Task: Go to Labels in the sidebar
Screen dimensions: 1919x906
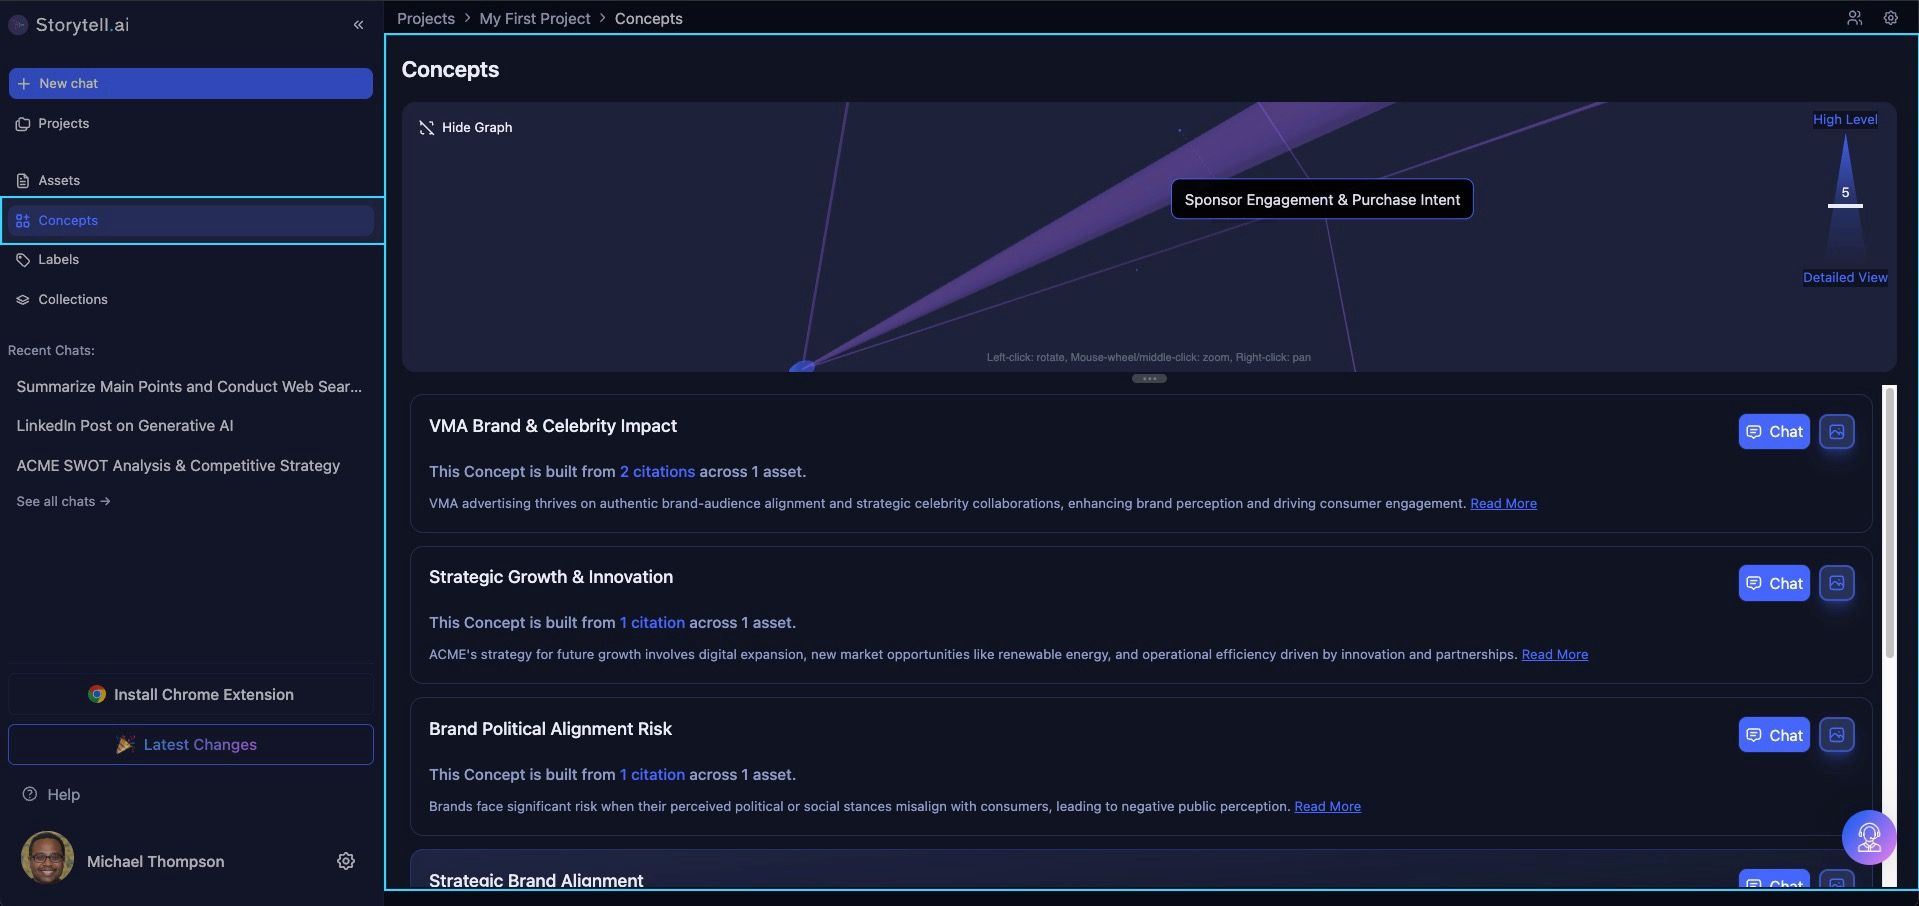Action: tap(58, 260)
